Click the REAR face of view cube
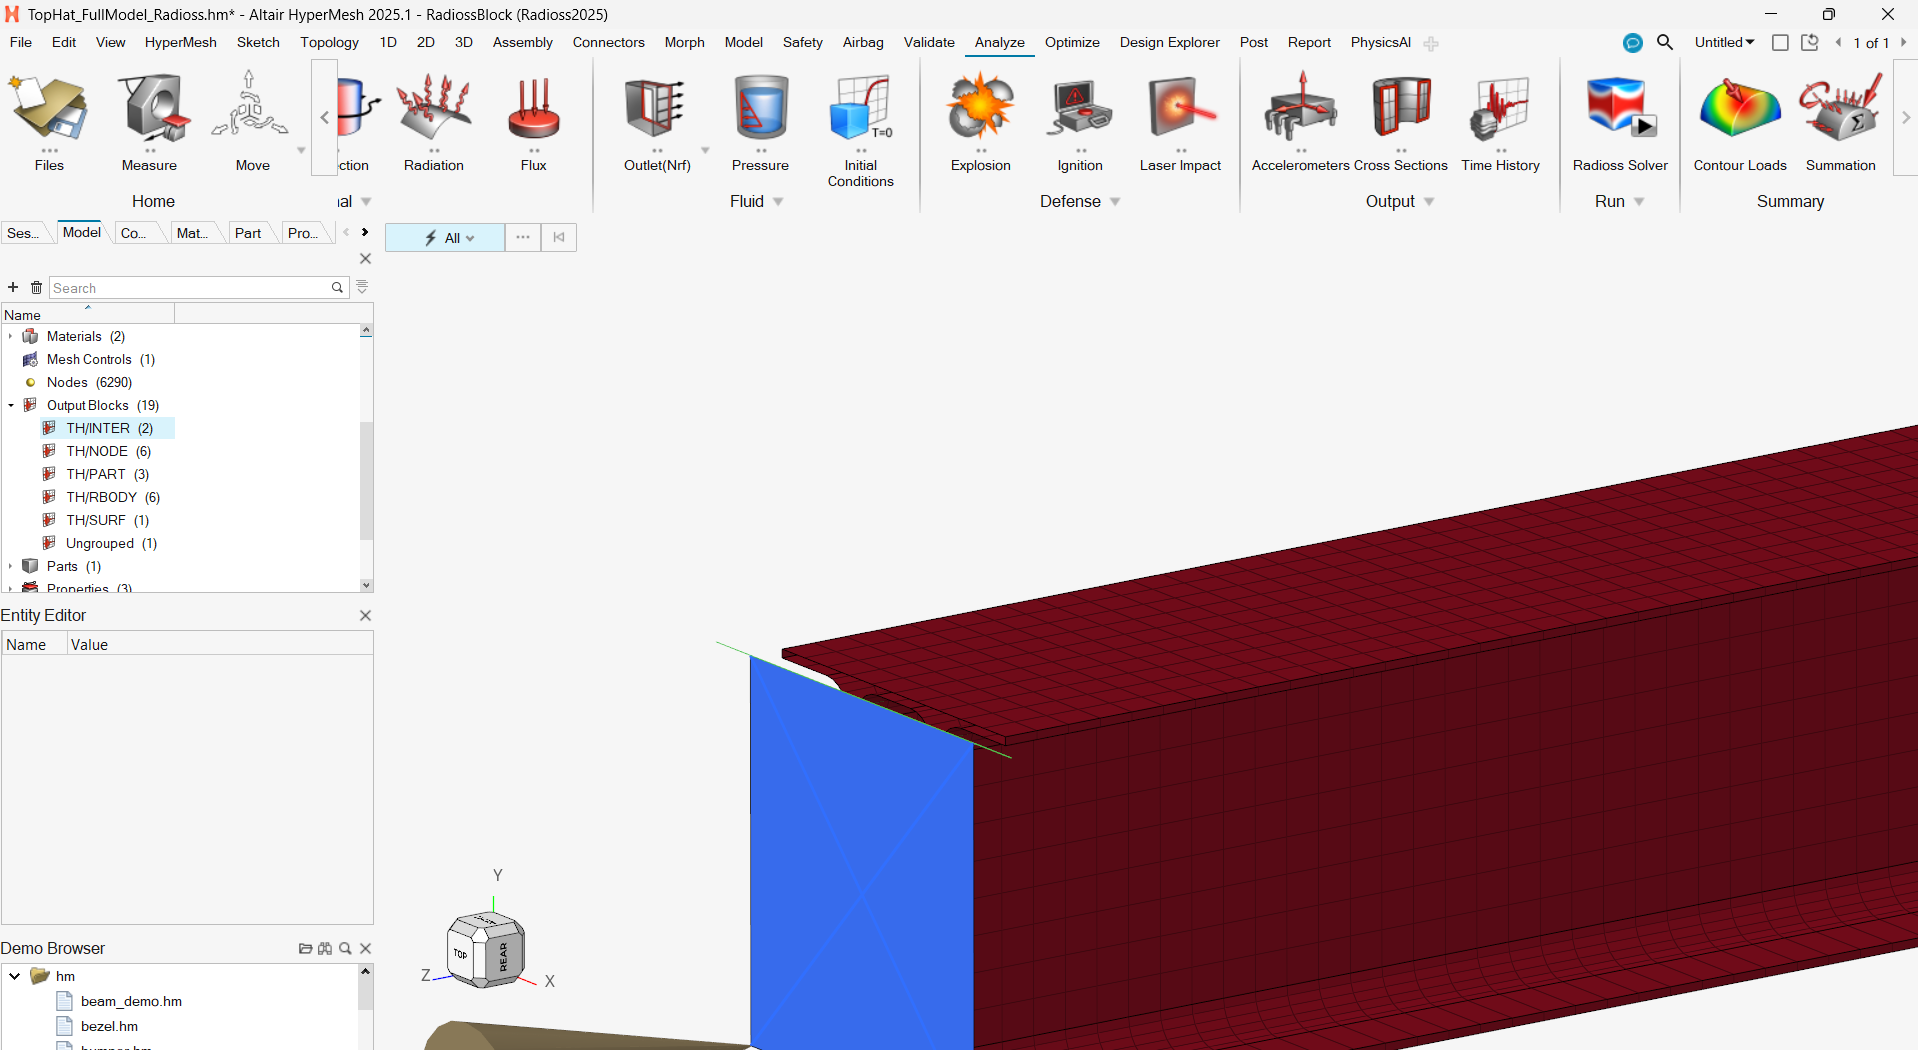The width and height of the screenshot is (1918, 1050). pyautogui.click(x=503, y=957)
